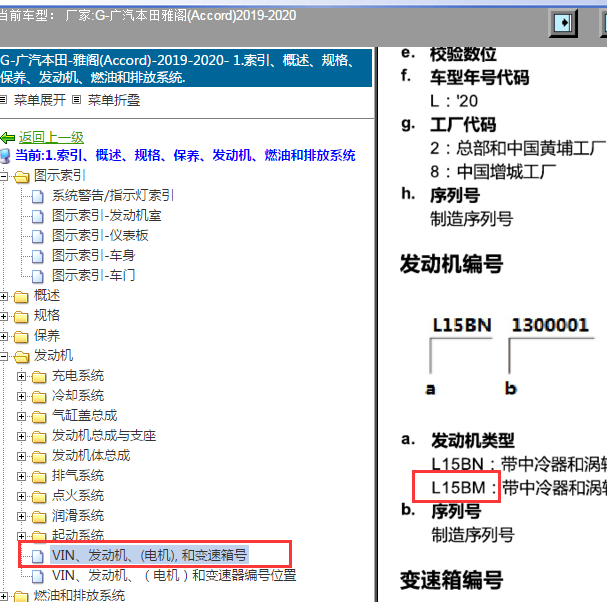This screenshot has height=602, width=607.
Task: Expand the 排气系统 subfolder
Action: click(22, 477)
